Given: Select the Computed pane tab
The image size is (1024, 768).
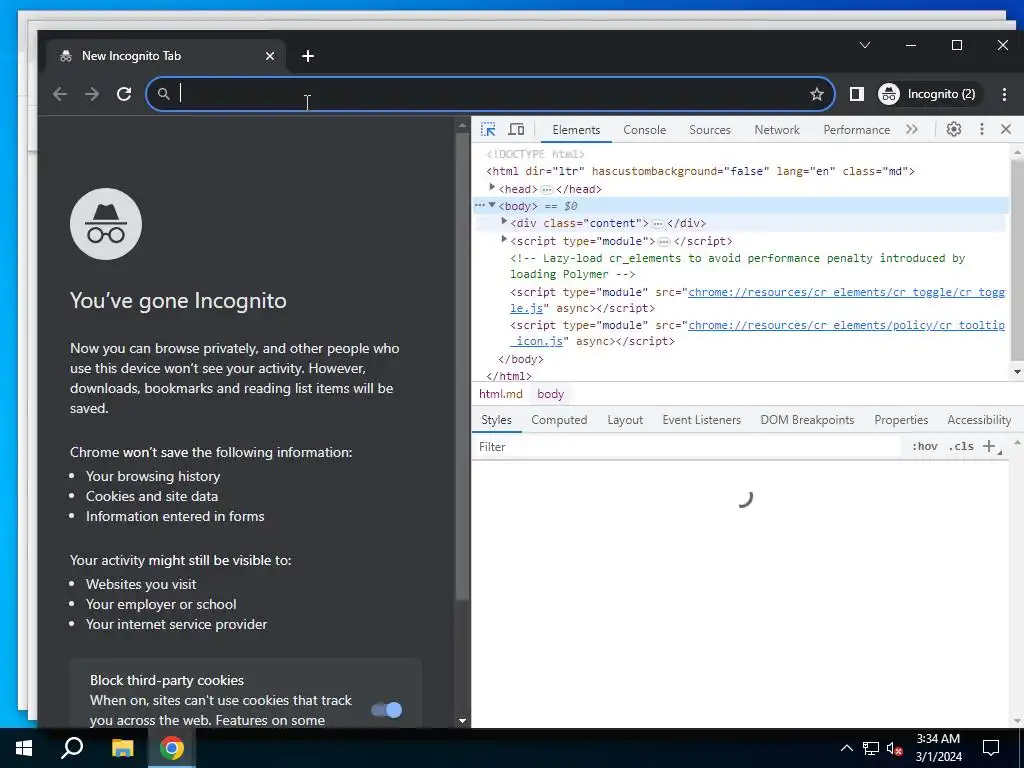Looking at the screenshot, I should tap(559, 420).
